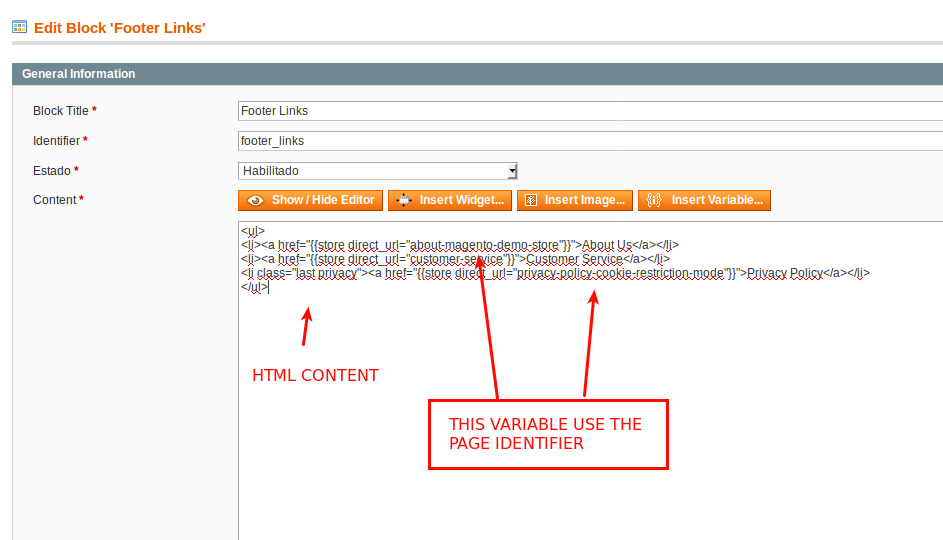This screenshot has height=540, width=943.
Task: Focus the Block Title field containing Footer Links
Action: (590, 111)
